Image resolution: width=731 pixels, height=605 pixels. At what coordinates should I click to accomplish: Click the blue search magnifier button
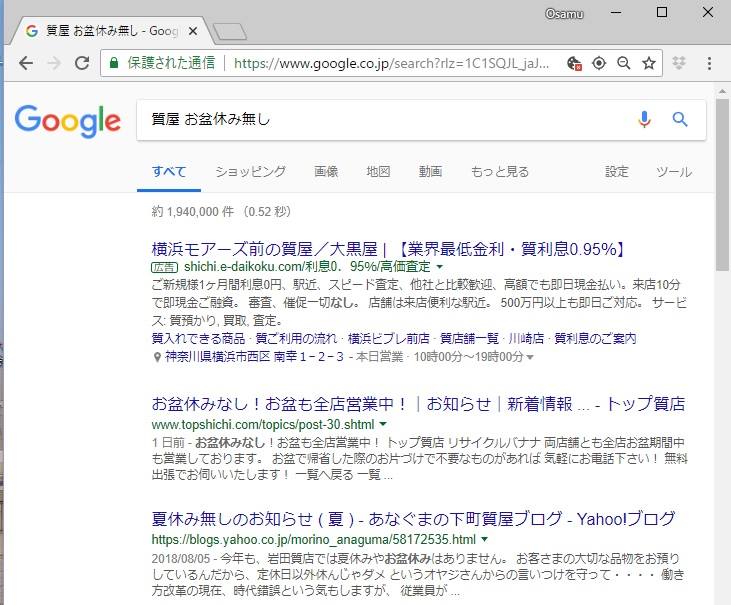tap(680, 119)
